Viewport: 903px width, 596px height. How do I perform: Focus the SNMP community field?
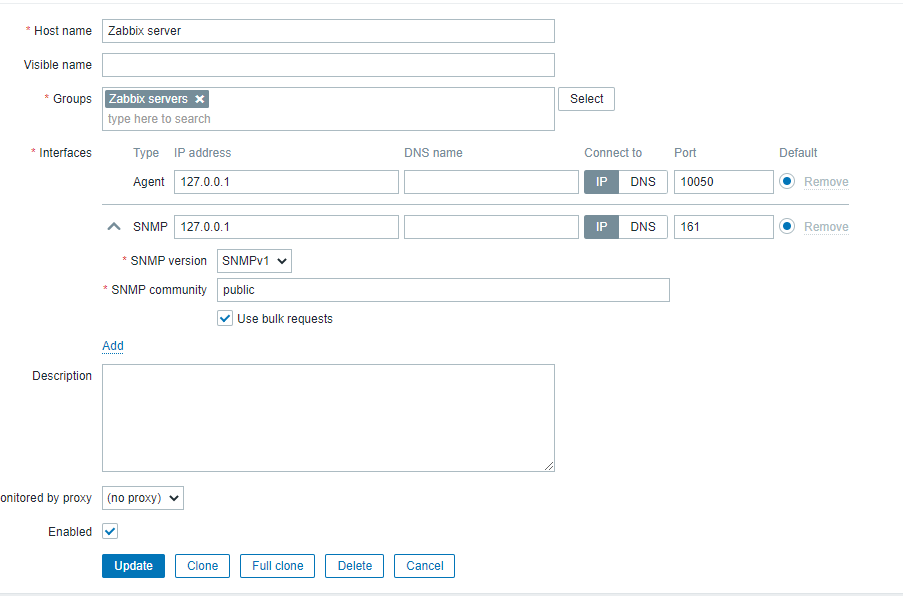pos(443,290)
